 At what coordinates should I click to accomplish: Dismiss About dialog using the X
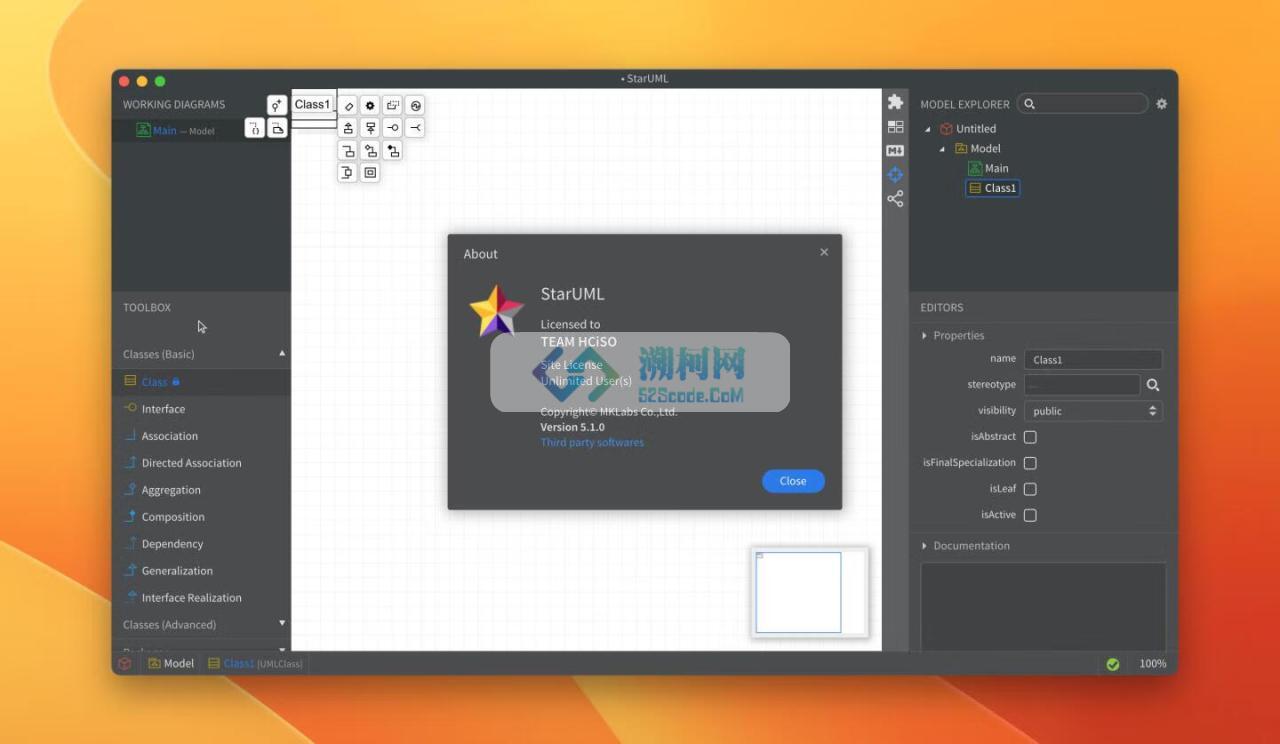824,252
